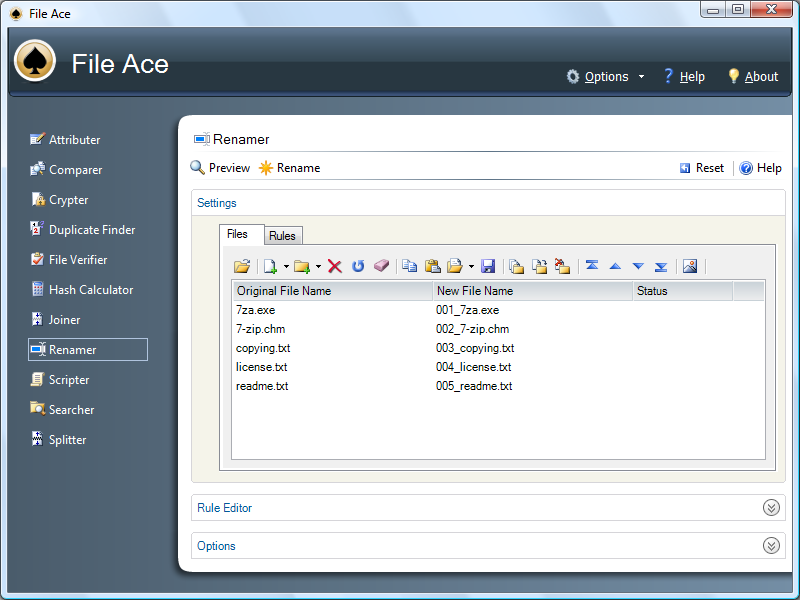Refresh the file list with the blue arrow icon
This screenshot has width=800, height=600.
pyautogui.click(x=357, y=266)
